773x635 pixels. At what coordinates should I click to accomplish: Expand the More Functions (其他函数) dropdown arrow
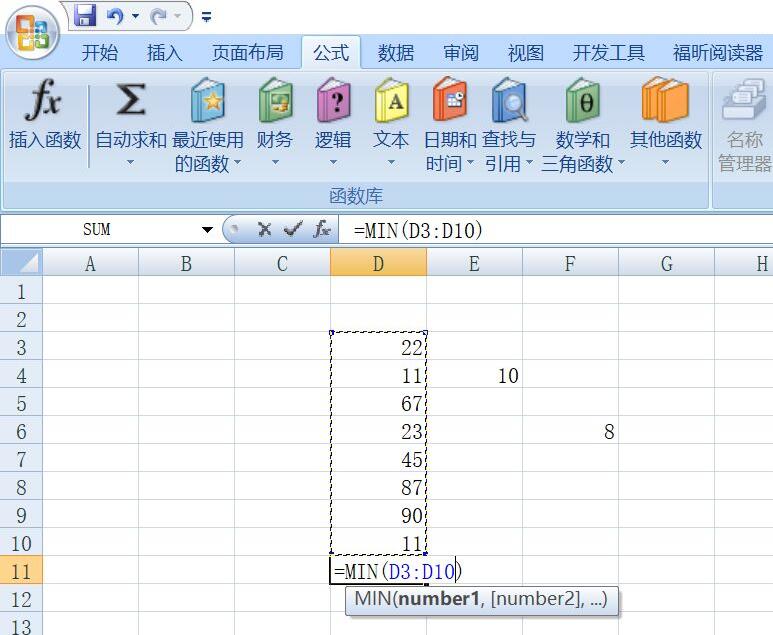click(666, 162)
